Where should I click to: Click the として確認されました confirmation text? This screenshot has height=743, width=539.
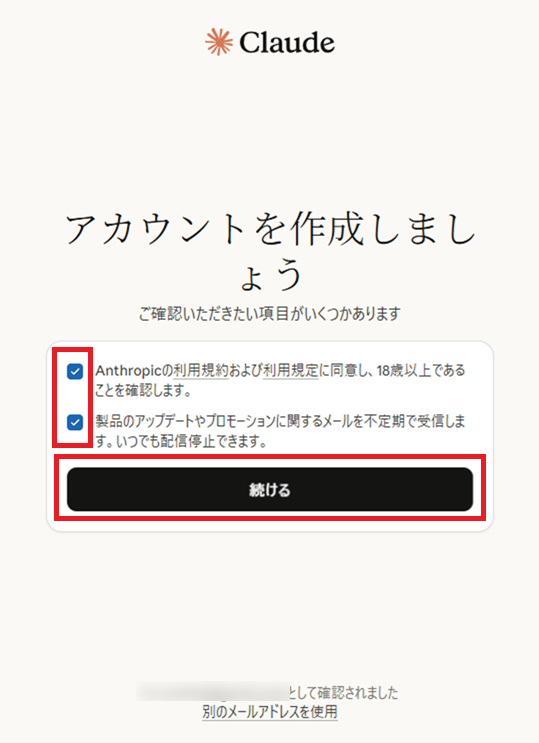344,693
